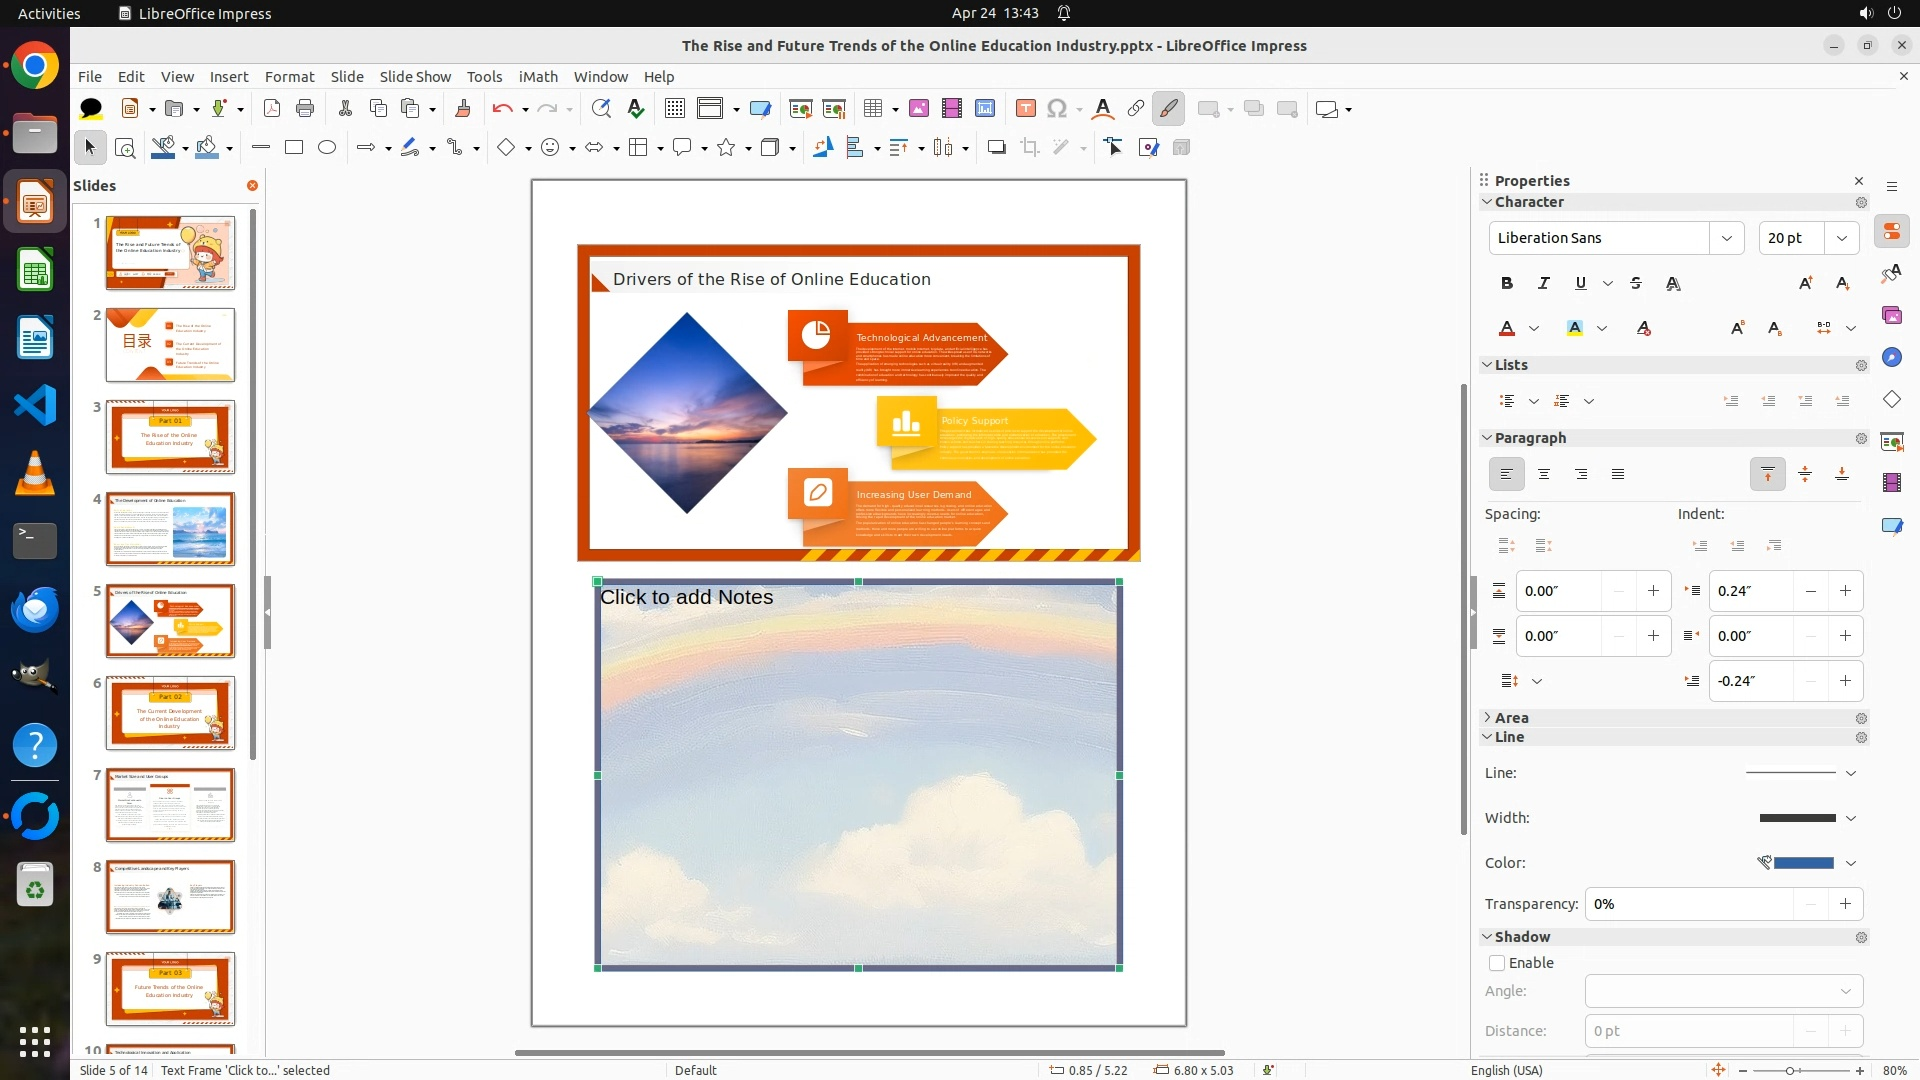Open the line Width dropdown
Viewport: 1920px width, 1080px height.
coord(1850,818)
